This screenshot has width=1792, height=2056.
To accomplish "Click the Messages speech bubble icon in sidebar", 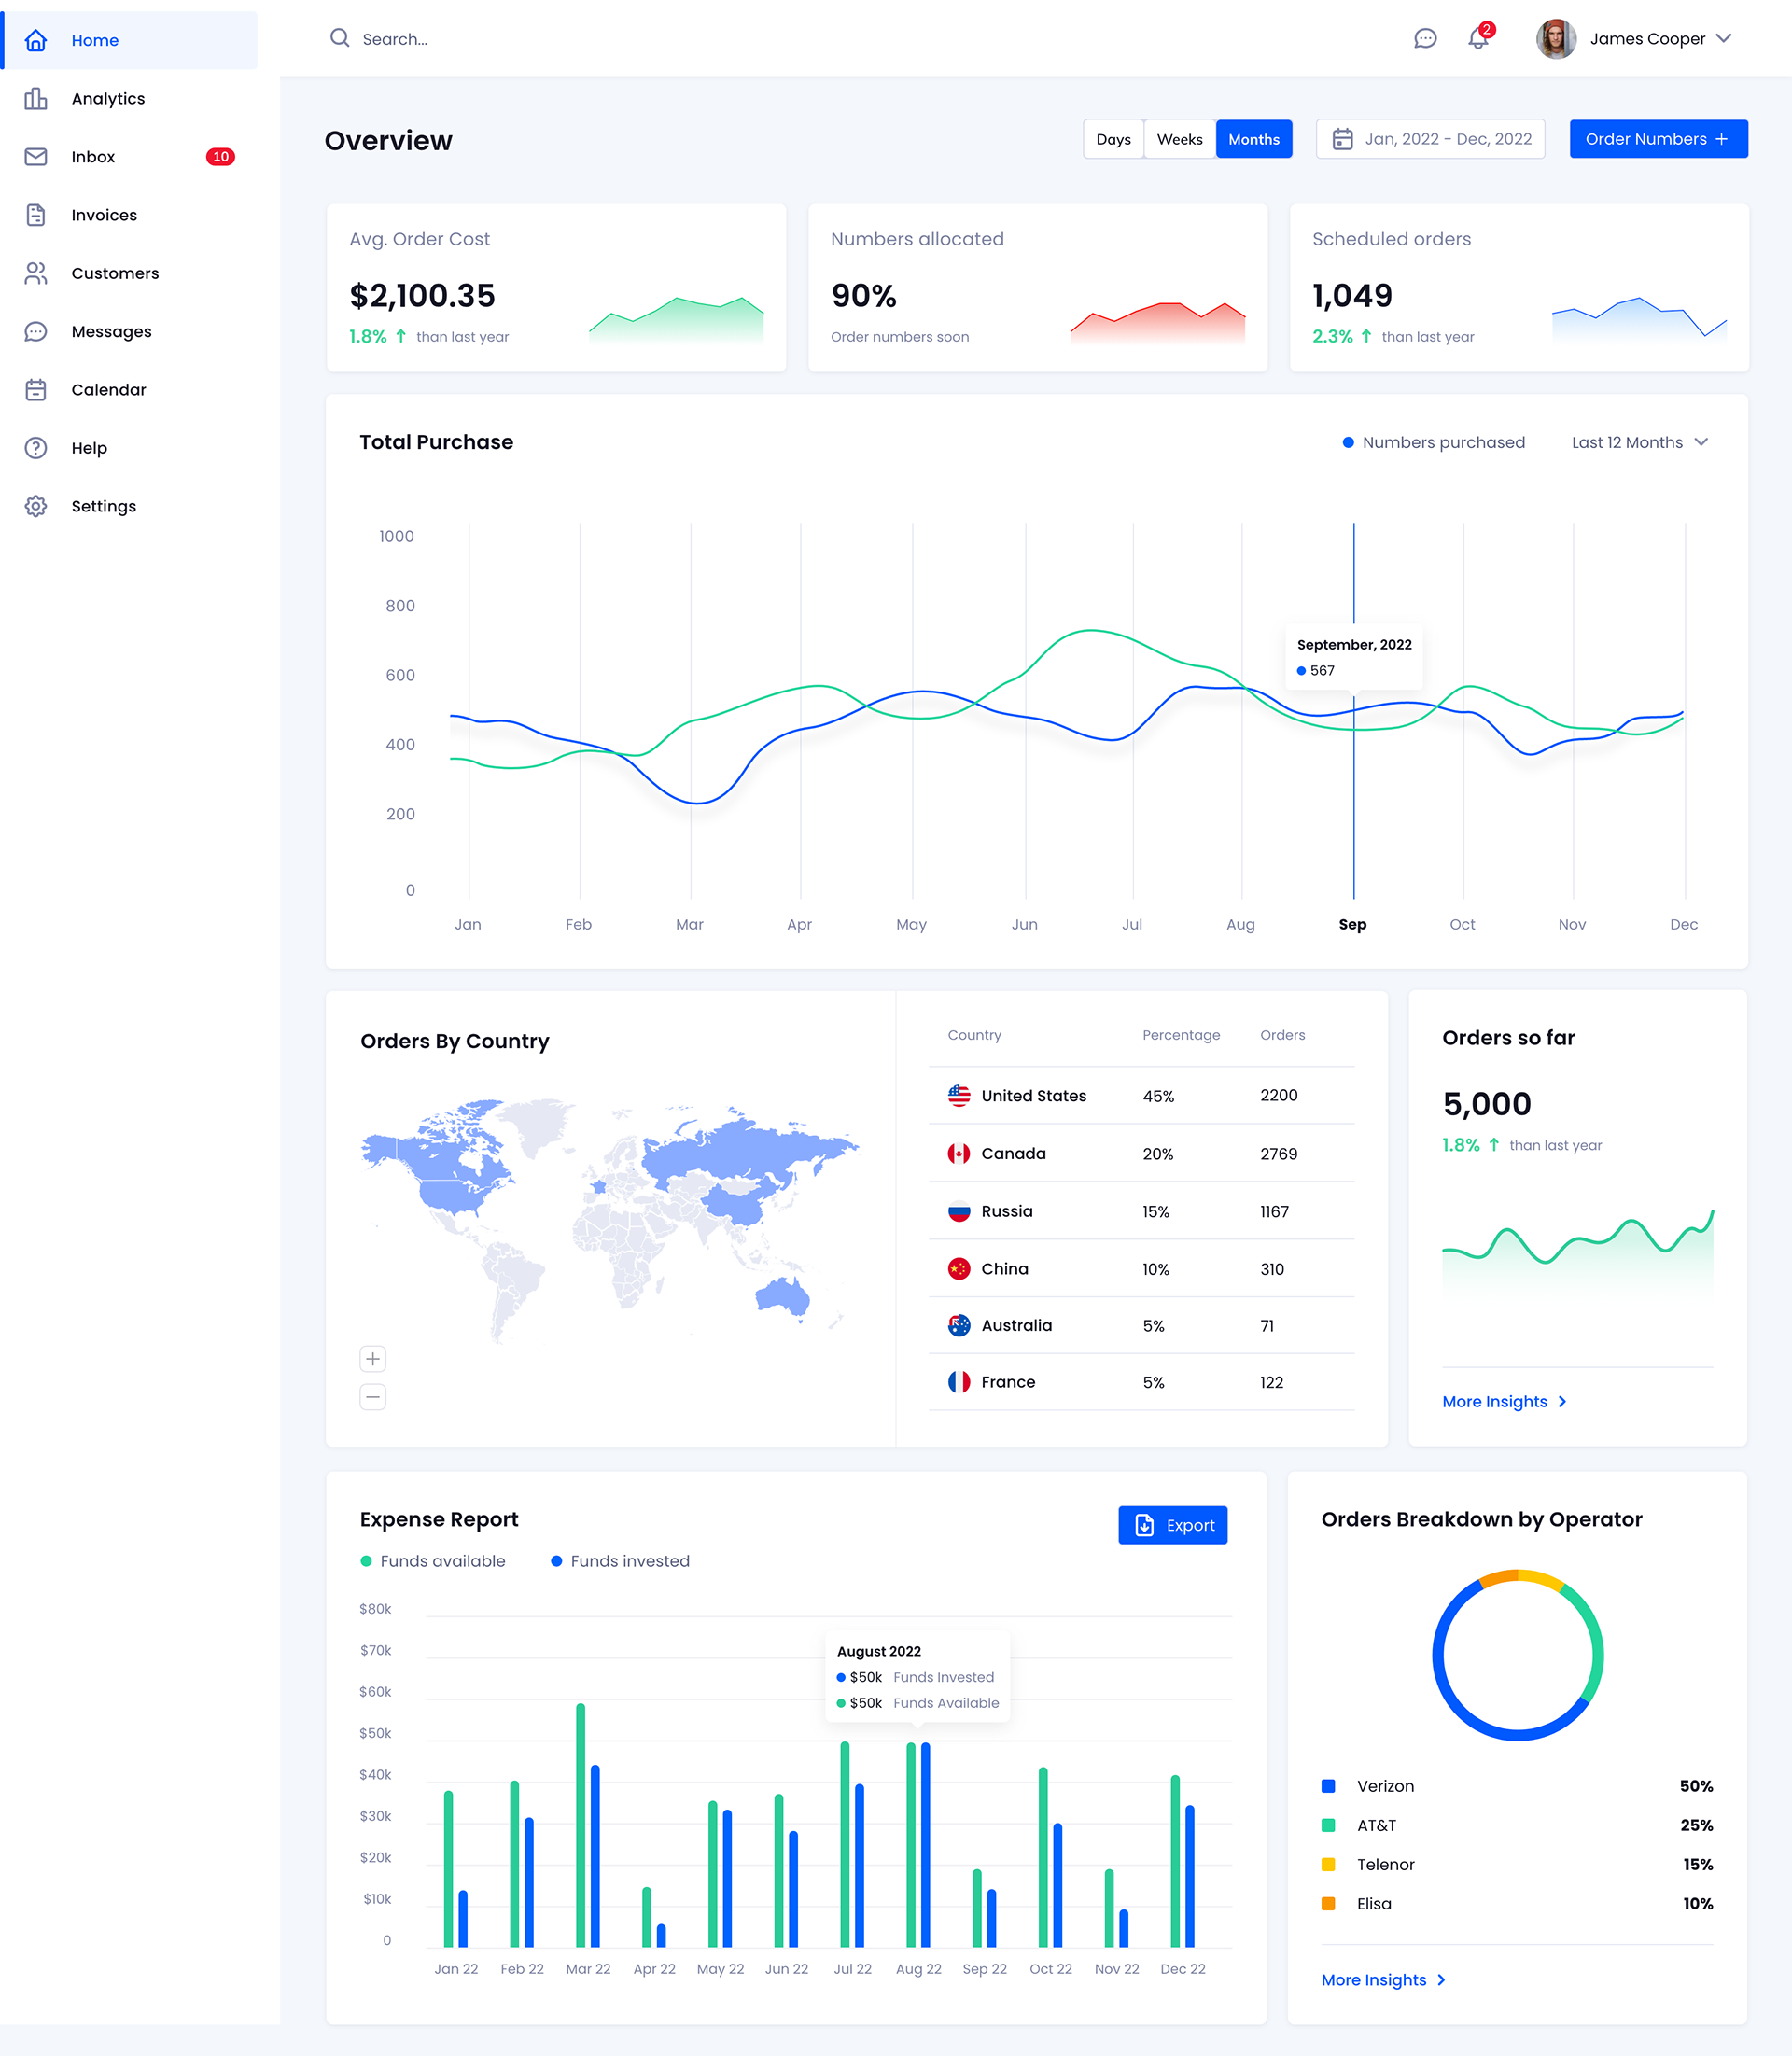I will pyautogui.click(x=36, y=331).
